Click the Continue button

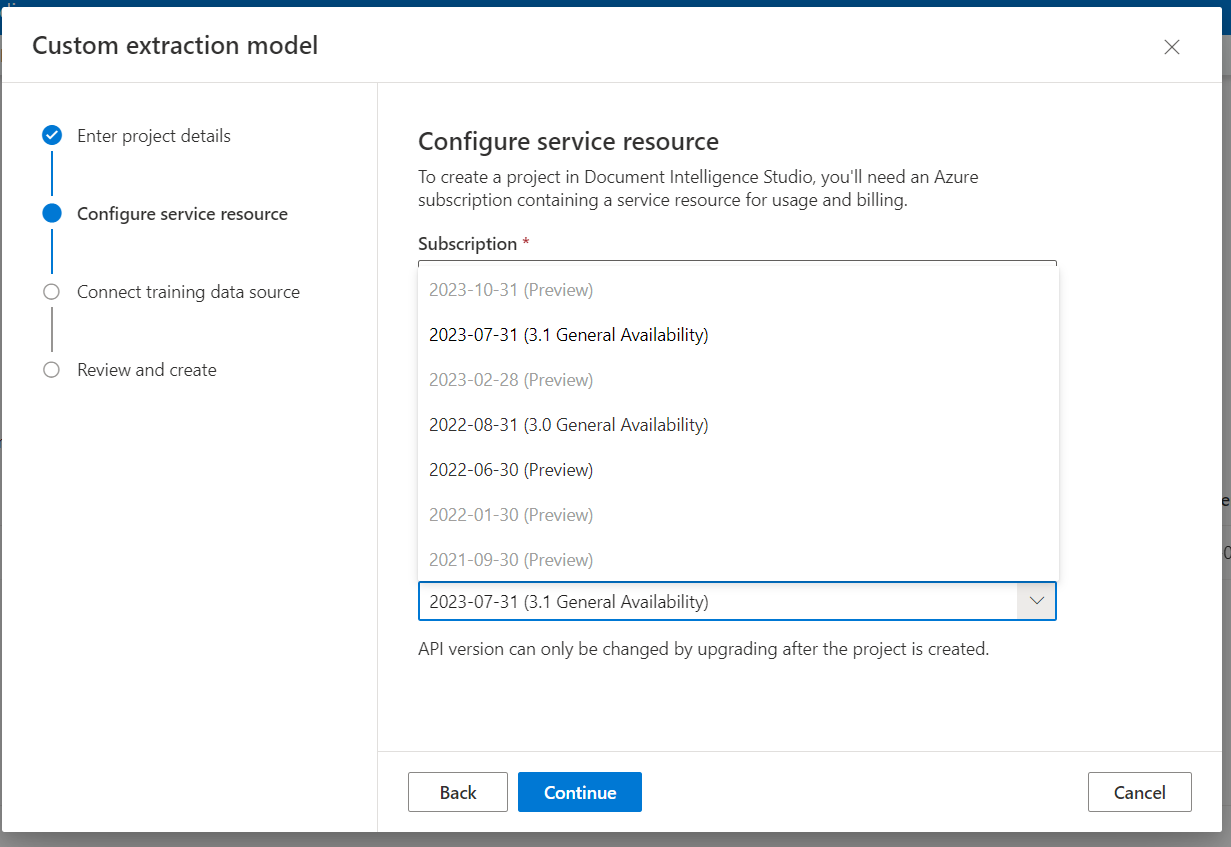coord(580,792)
